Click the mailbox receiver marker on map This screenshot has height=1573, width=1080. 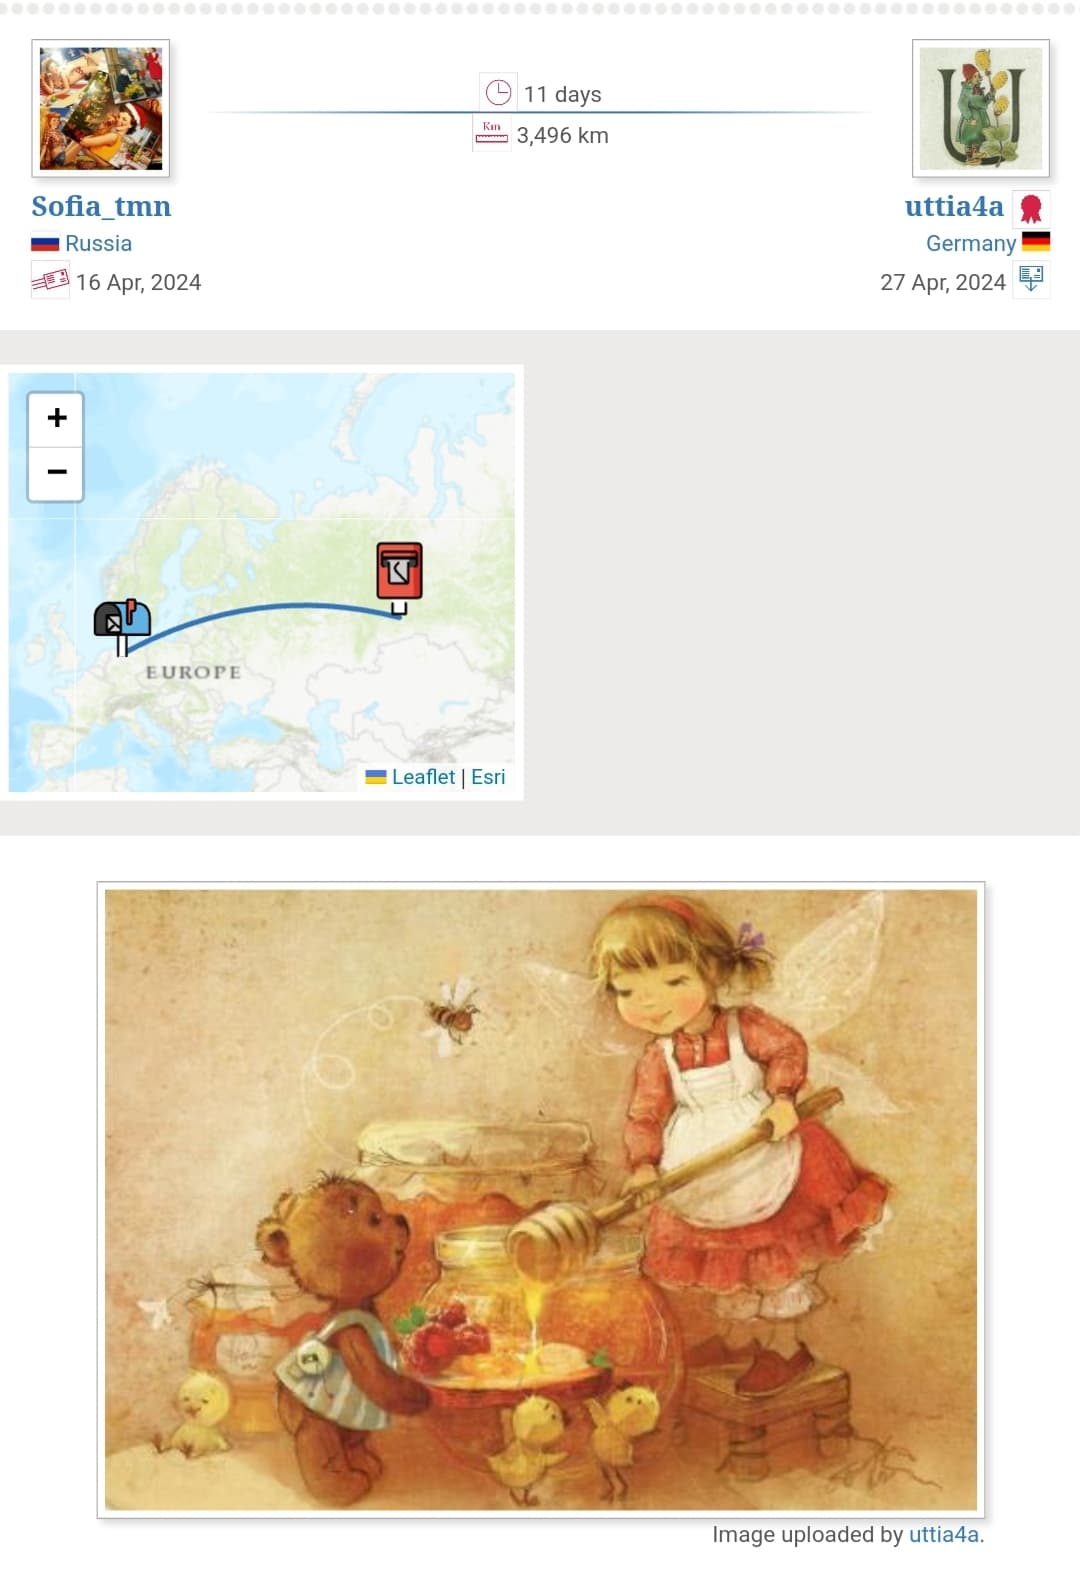pos(122,627)
